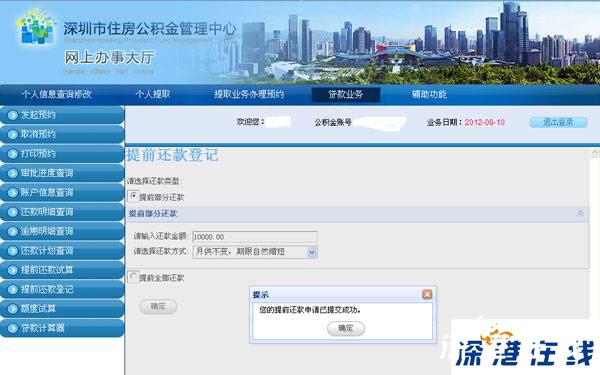This screenshot has height=375, width=600.
Task: Click the 还款金额 input field
Action: tap(255, 236)
